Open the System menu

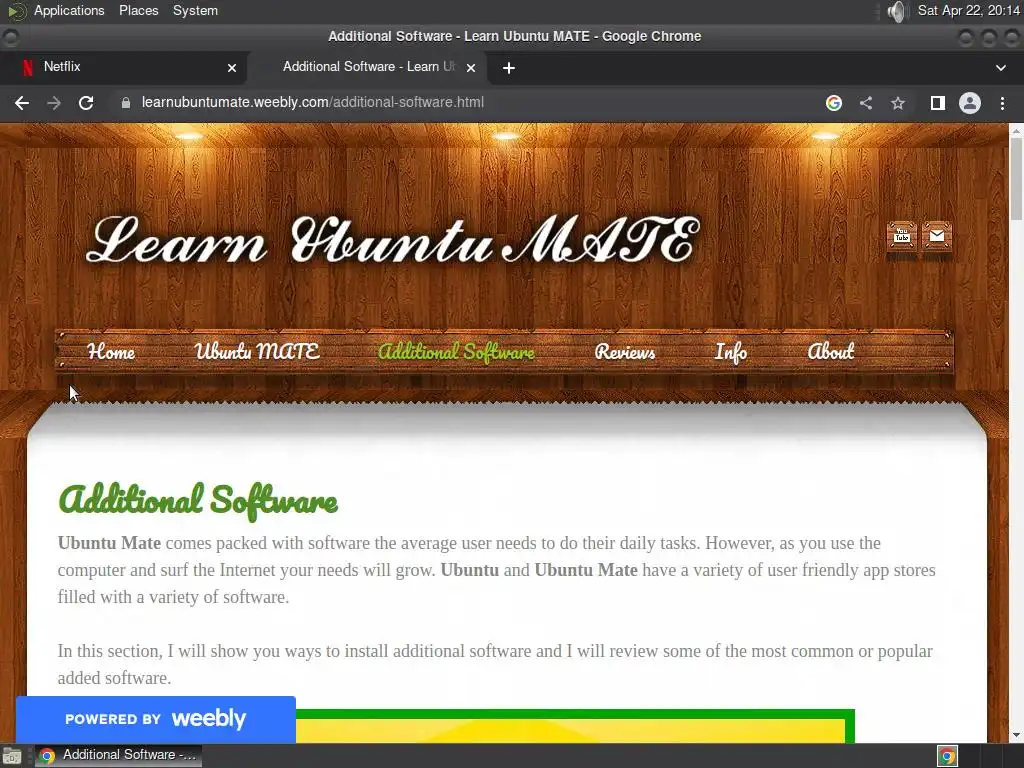click(x=195, y=10)
